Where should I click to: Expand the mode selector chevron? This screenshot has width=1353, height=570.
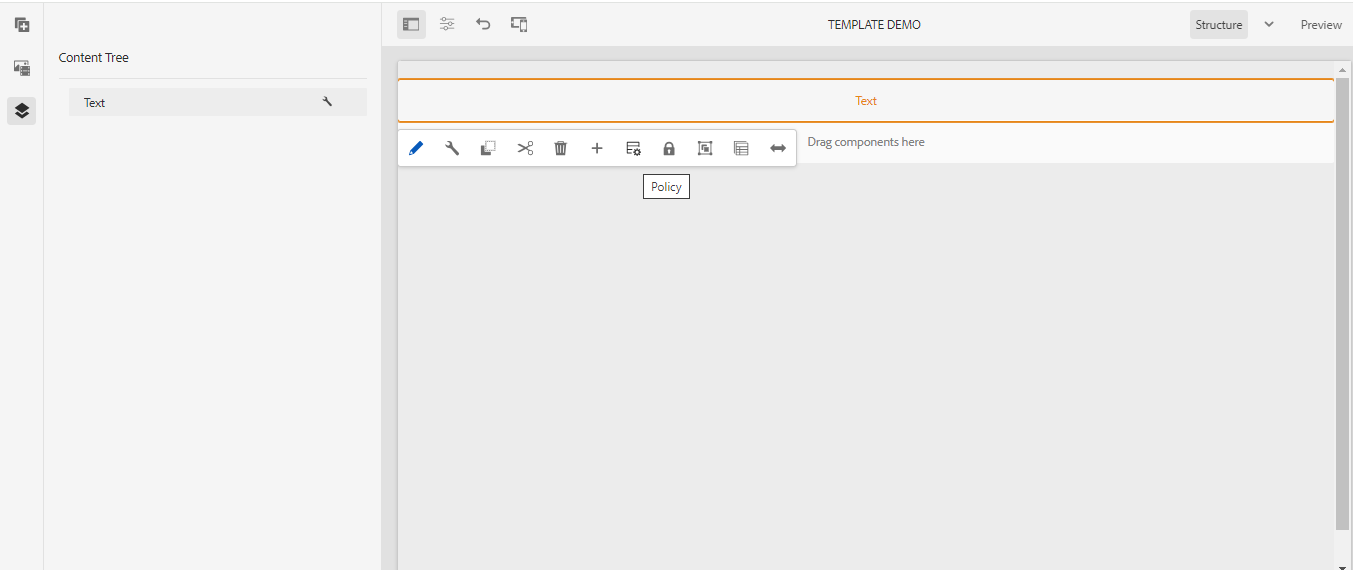tap(1269, 24)
